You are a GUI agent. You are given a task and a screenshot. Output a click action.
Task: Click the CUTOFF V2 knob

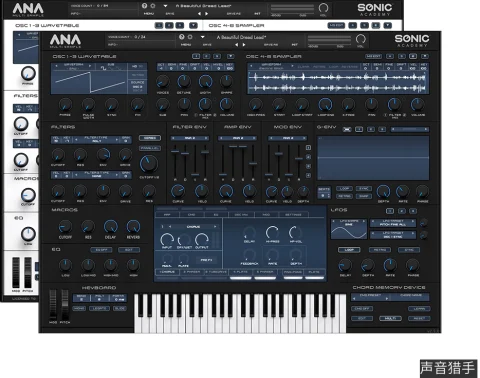tap(149, 164)
